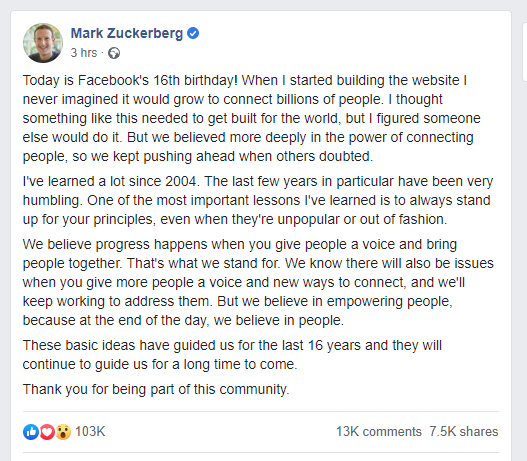Open the Mark Zuckerberg profile name link

point(127,33)
